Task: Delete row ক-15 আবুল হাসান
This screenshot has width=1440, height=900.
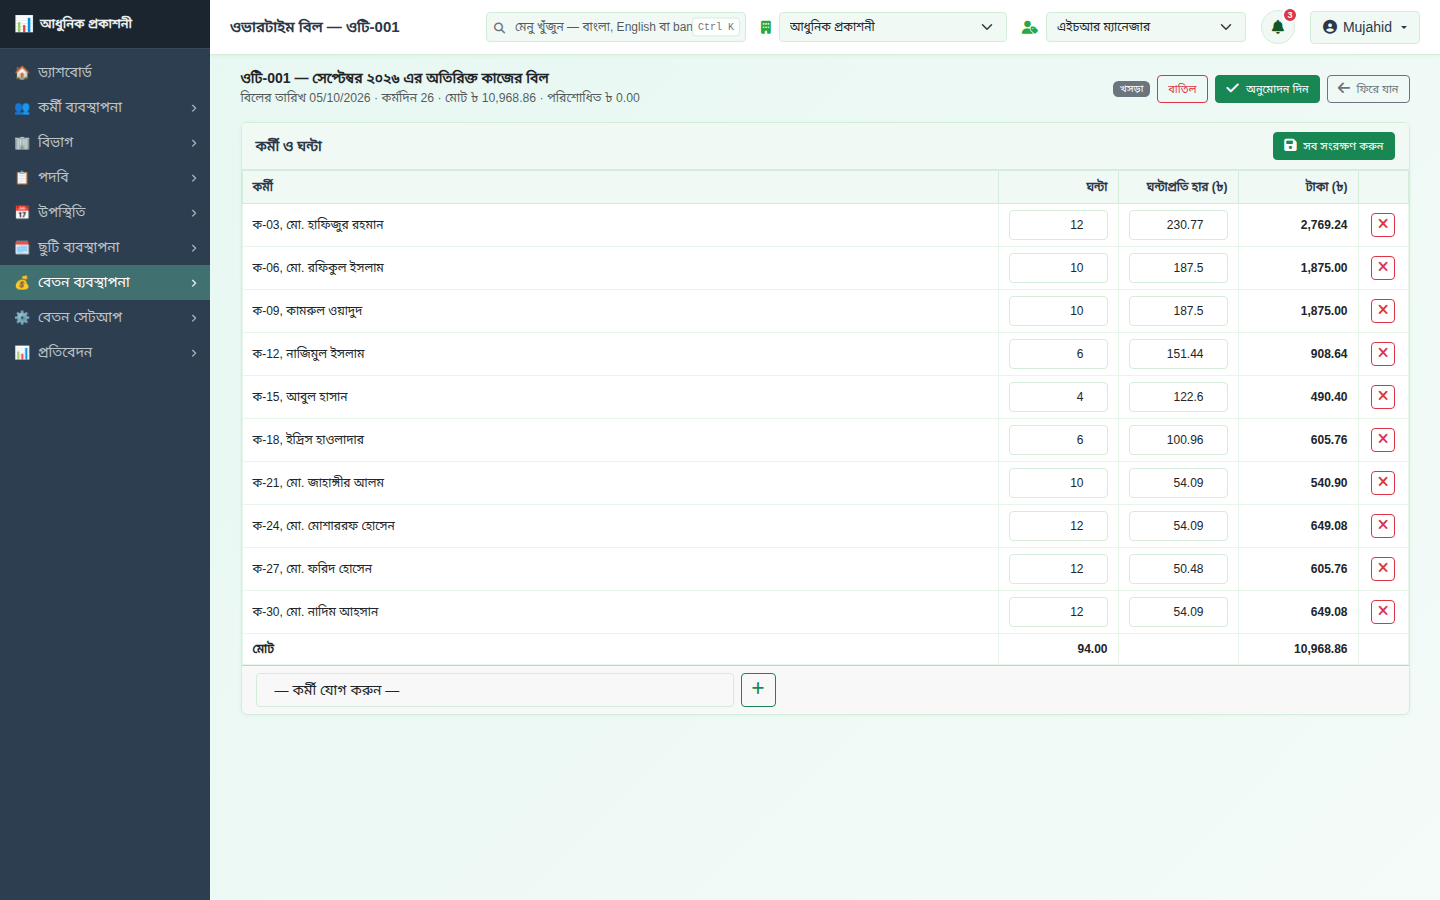Action: (1383, 397)
